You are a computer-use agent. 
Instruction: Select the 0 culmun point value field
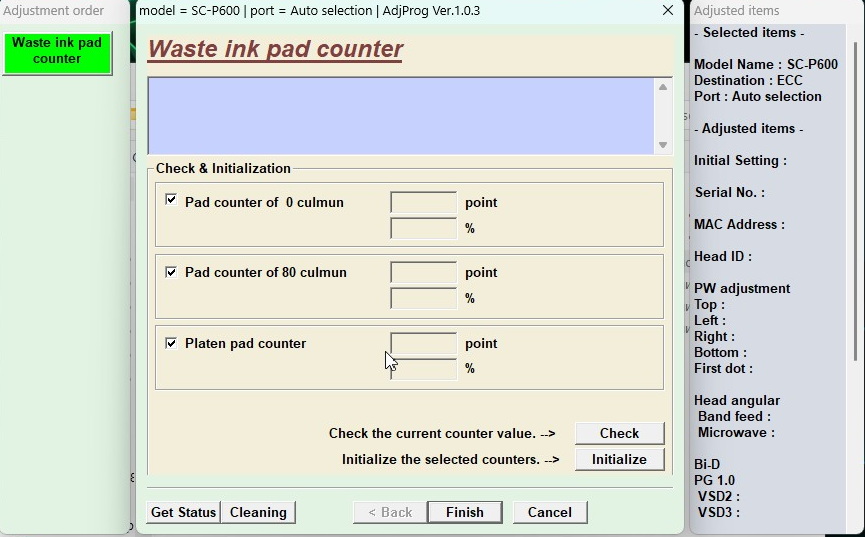[423, 203]
